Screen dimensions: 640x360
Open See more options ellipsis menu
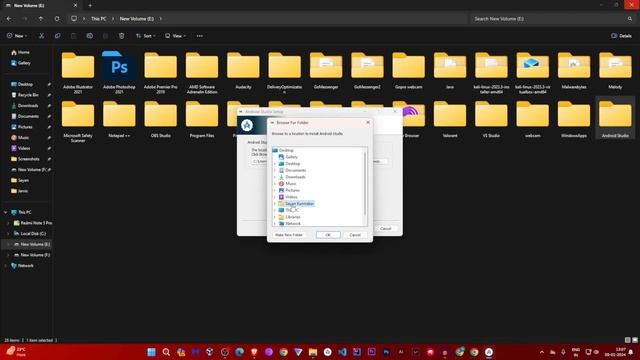point(200,36)
